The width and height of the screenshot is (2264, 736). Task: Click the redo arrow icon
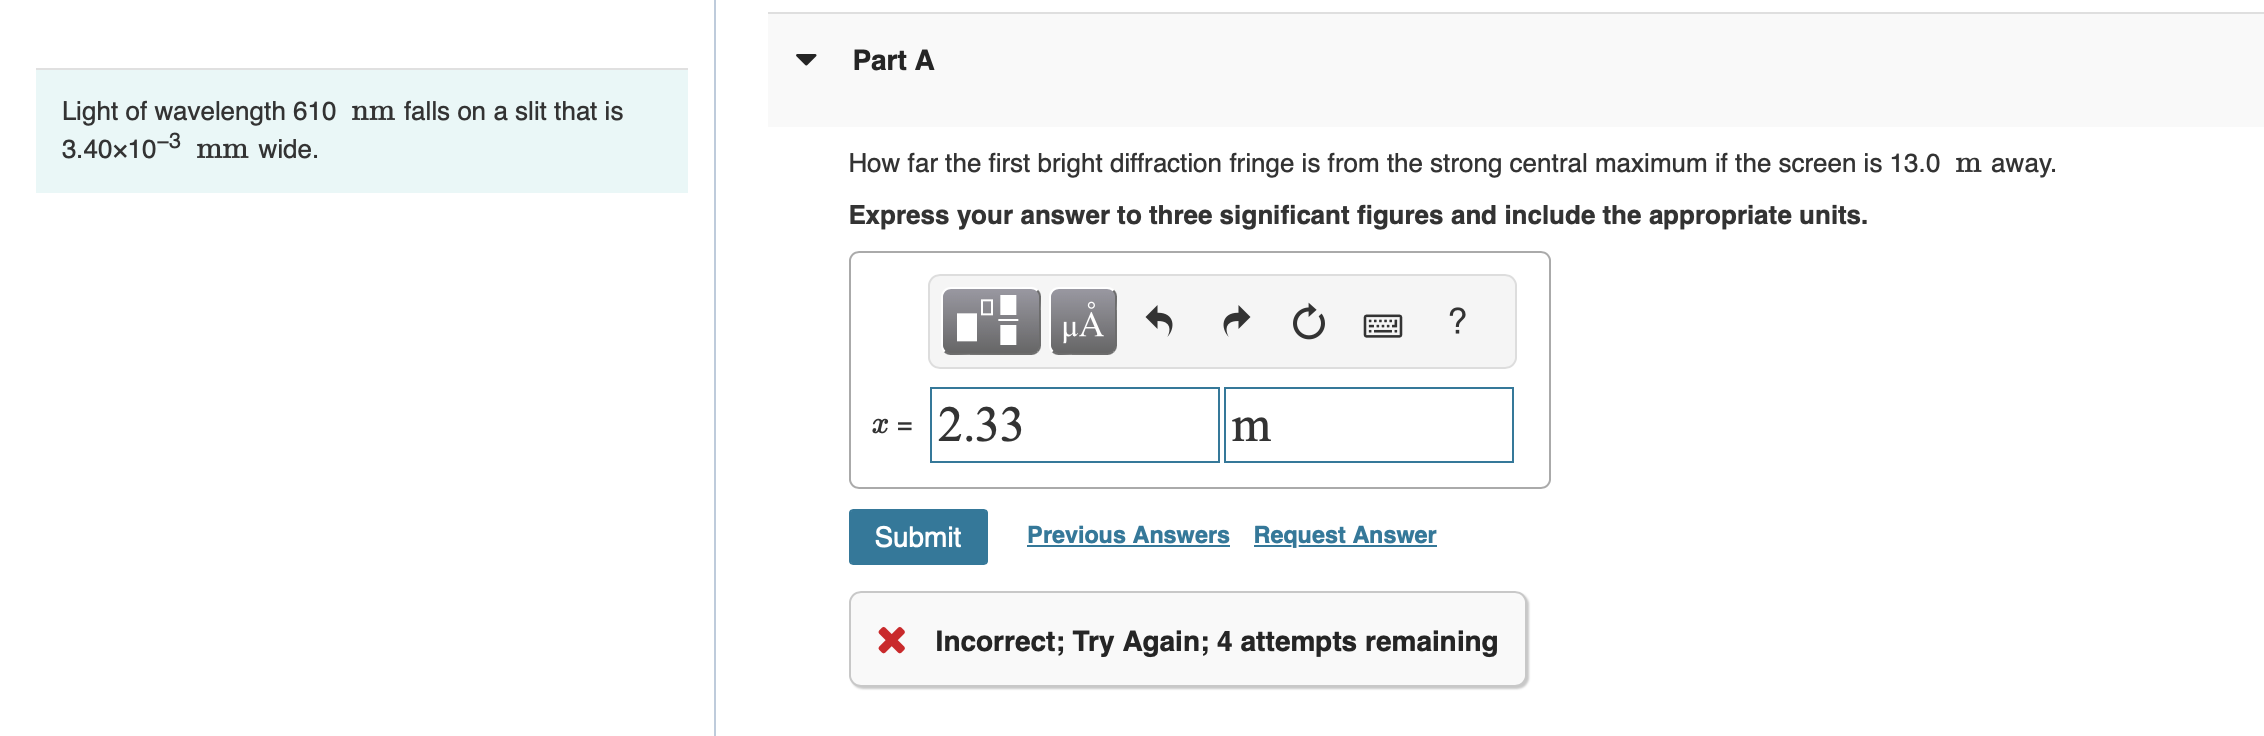coord(1236,322)
